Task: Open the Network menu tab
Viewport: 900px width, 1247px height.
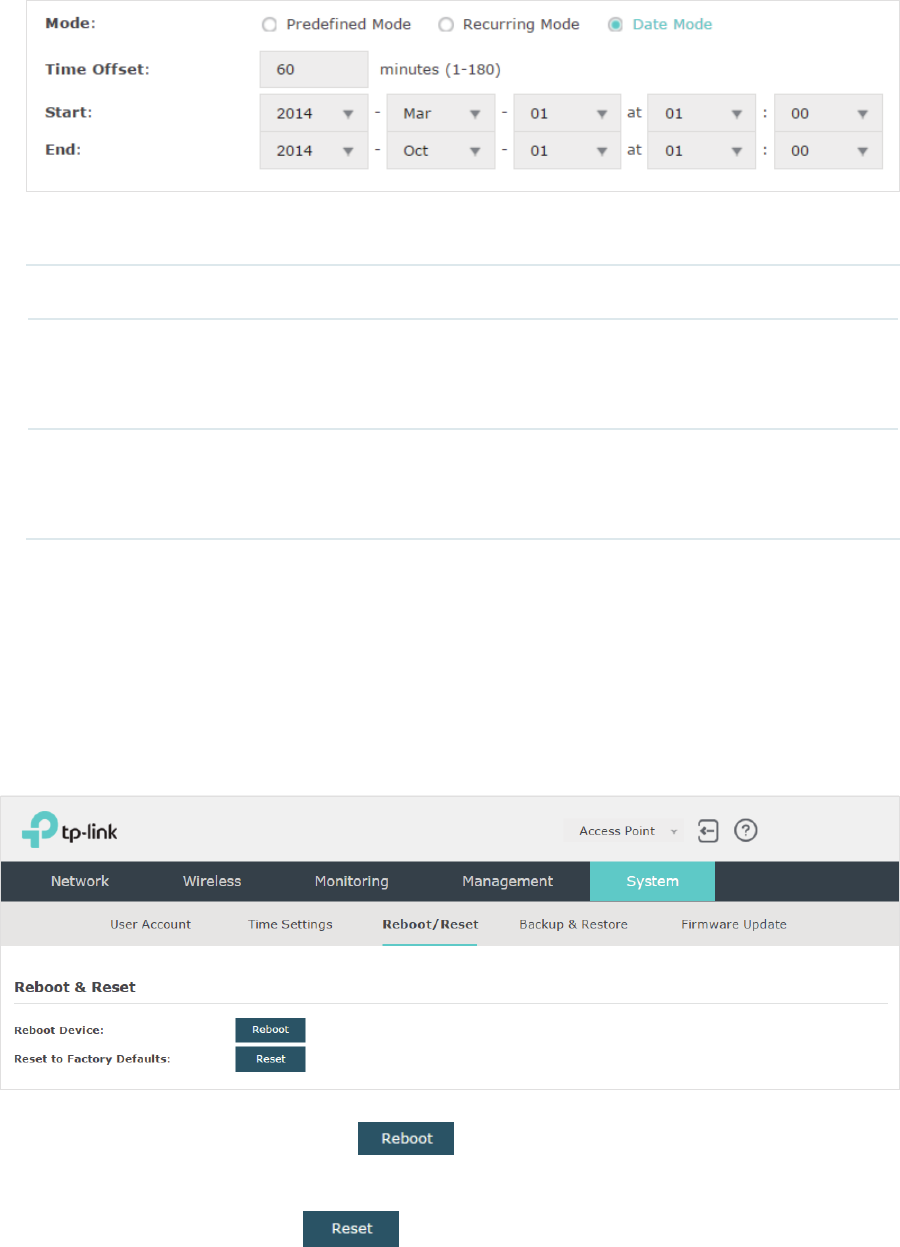Action: (x=80, y=881)
